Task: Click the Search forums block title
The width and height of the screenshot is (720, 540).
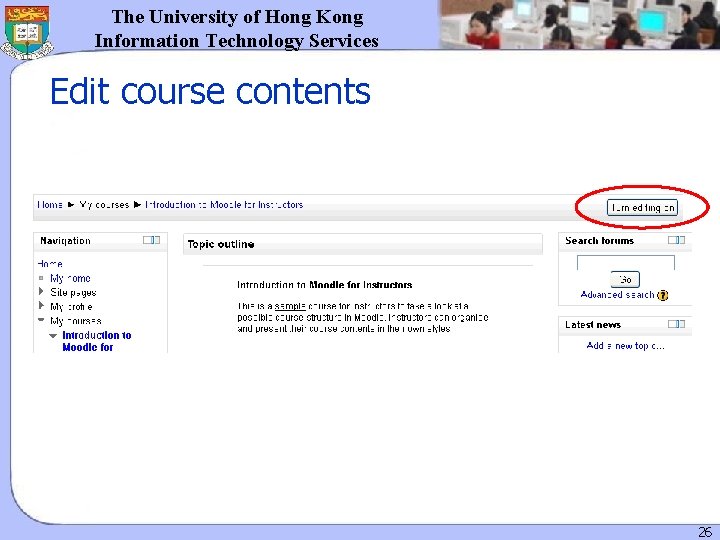Action: pos(599,241)
